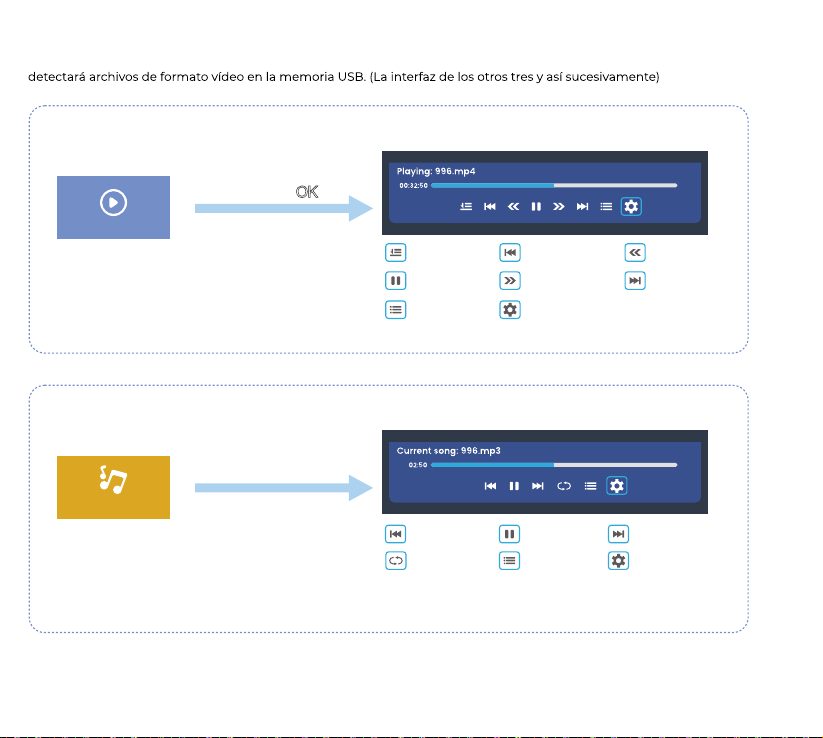The image size is (823, 738).
Task: Click gear legend icon below music player
Action: [618, 561]
